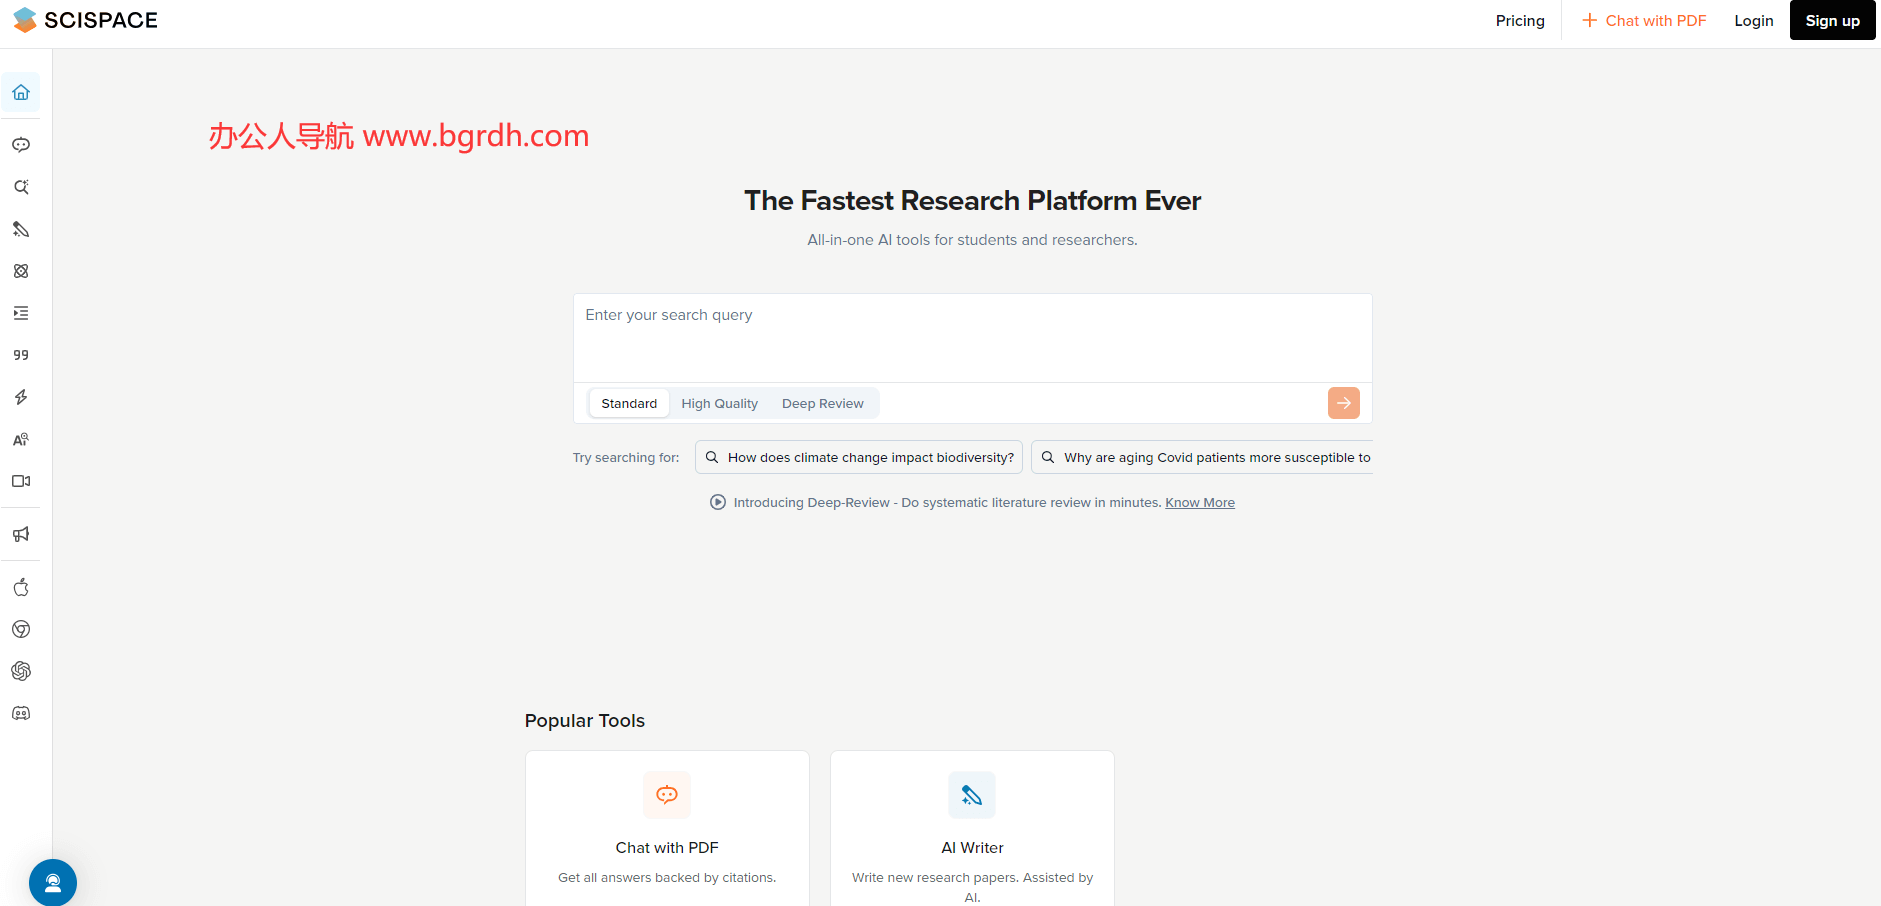Open the AI Writer pen icon in sidebar
This screenshot has height=906, width=1881.
tap(21, 229)
